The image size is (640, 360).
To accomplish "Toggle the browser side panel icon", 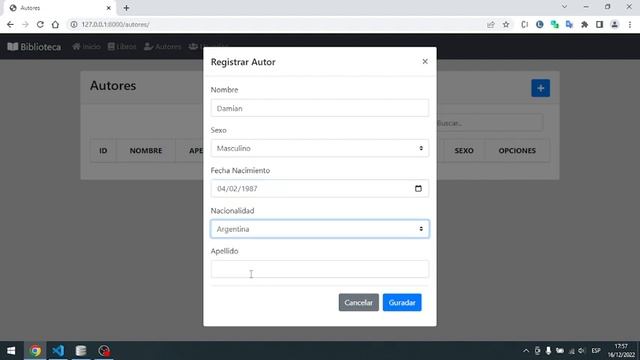I will coord(599,24).
